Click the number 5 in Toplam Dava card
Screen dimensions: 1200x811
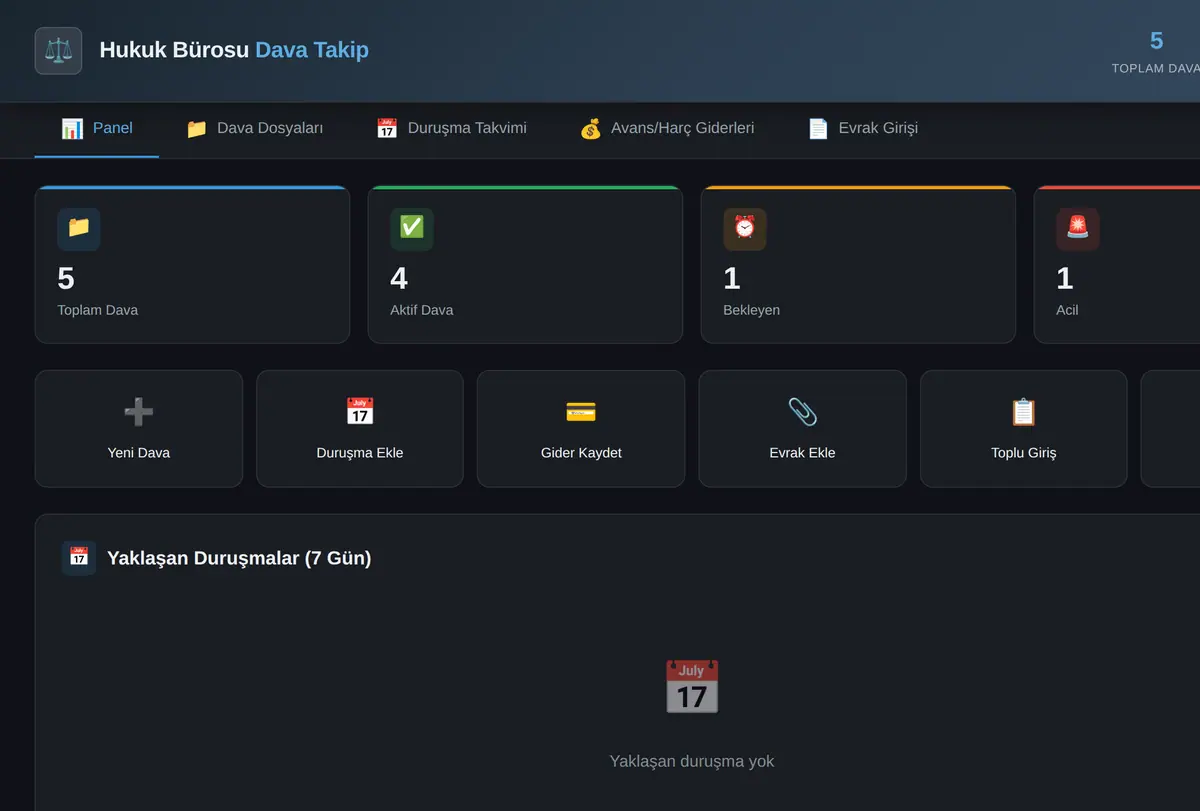[x=66, y=278]
